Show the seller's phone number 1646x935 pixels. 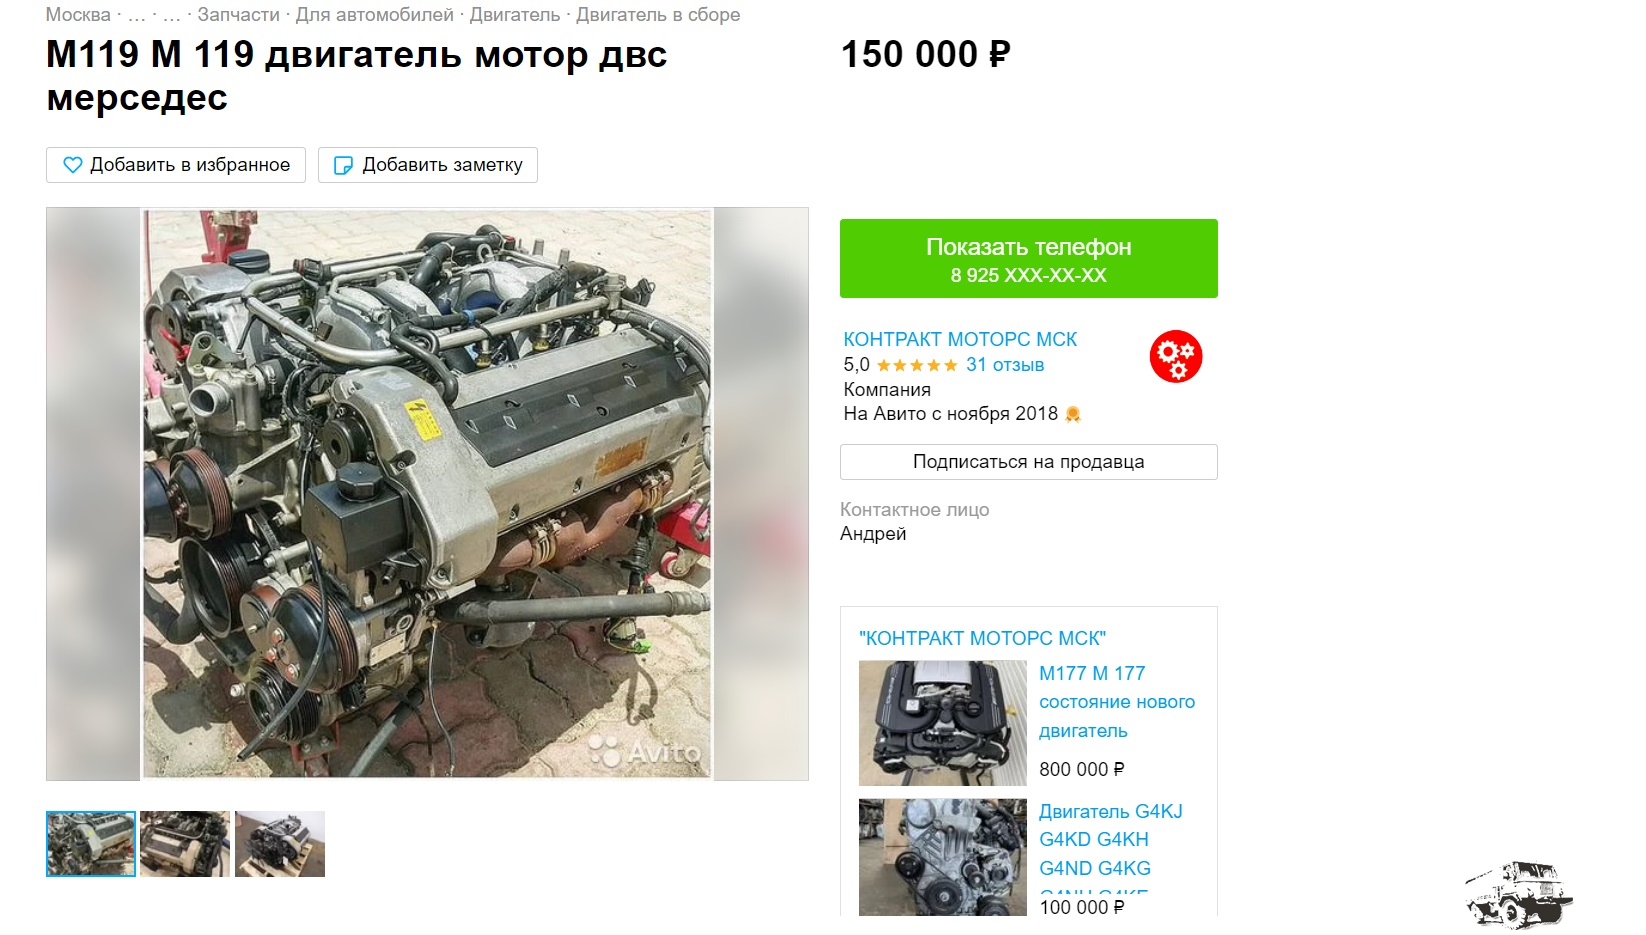click(1028, 258)
